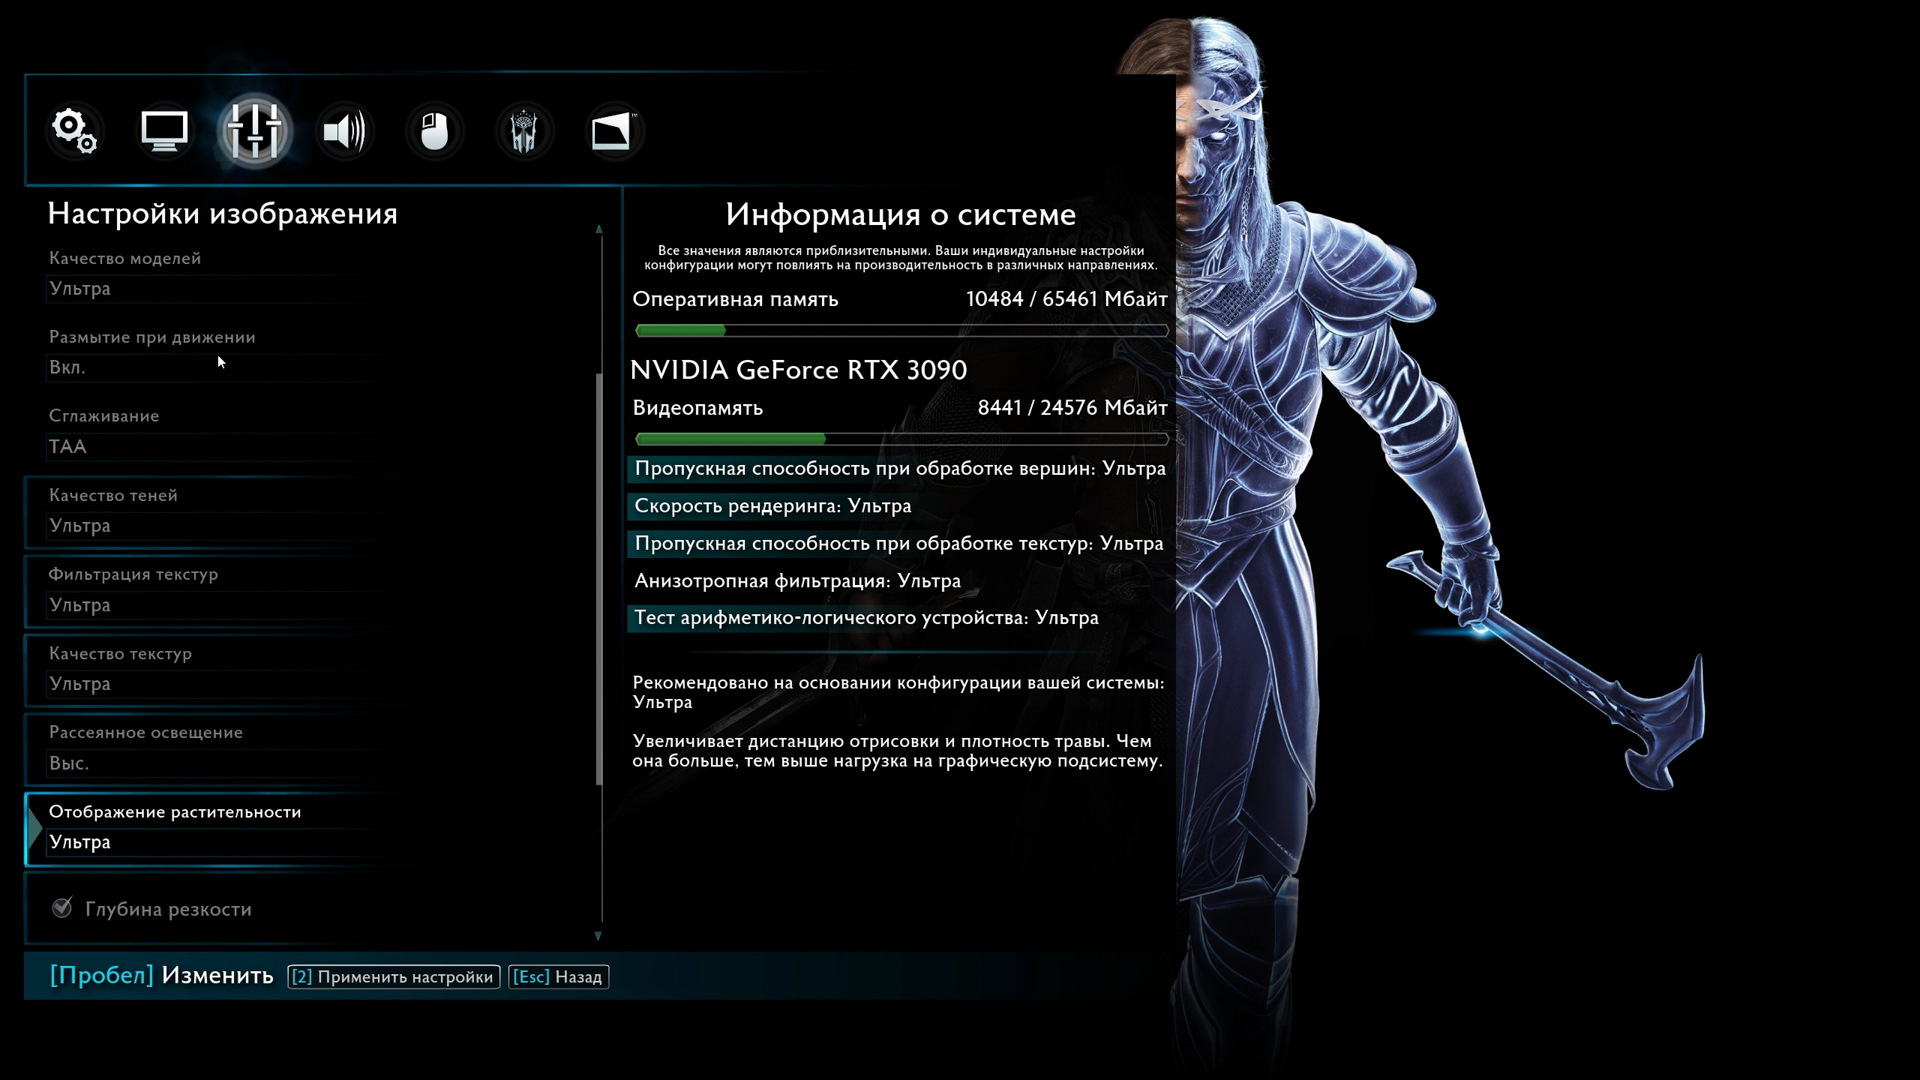Viewport: 1920px width, 1080px height.
Task: Open the general settings gear tab
Action: tap(75, 131)
